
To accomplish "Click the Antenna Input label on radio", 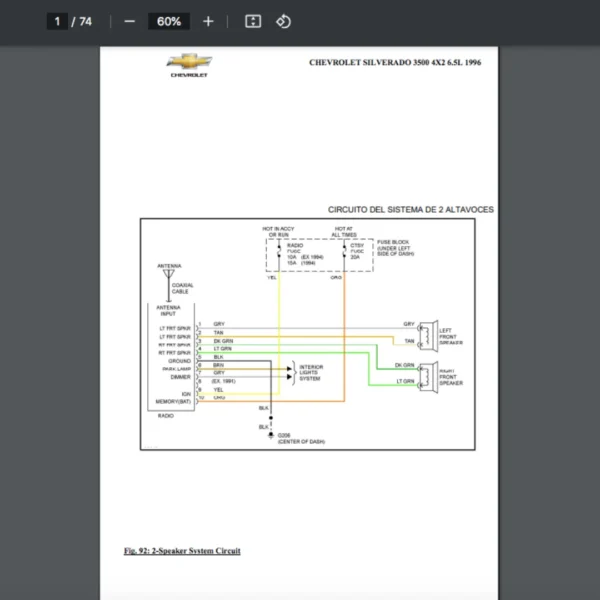I will (x=166, y=311).
